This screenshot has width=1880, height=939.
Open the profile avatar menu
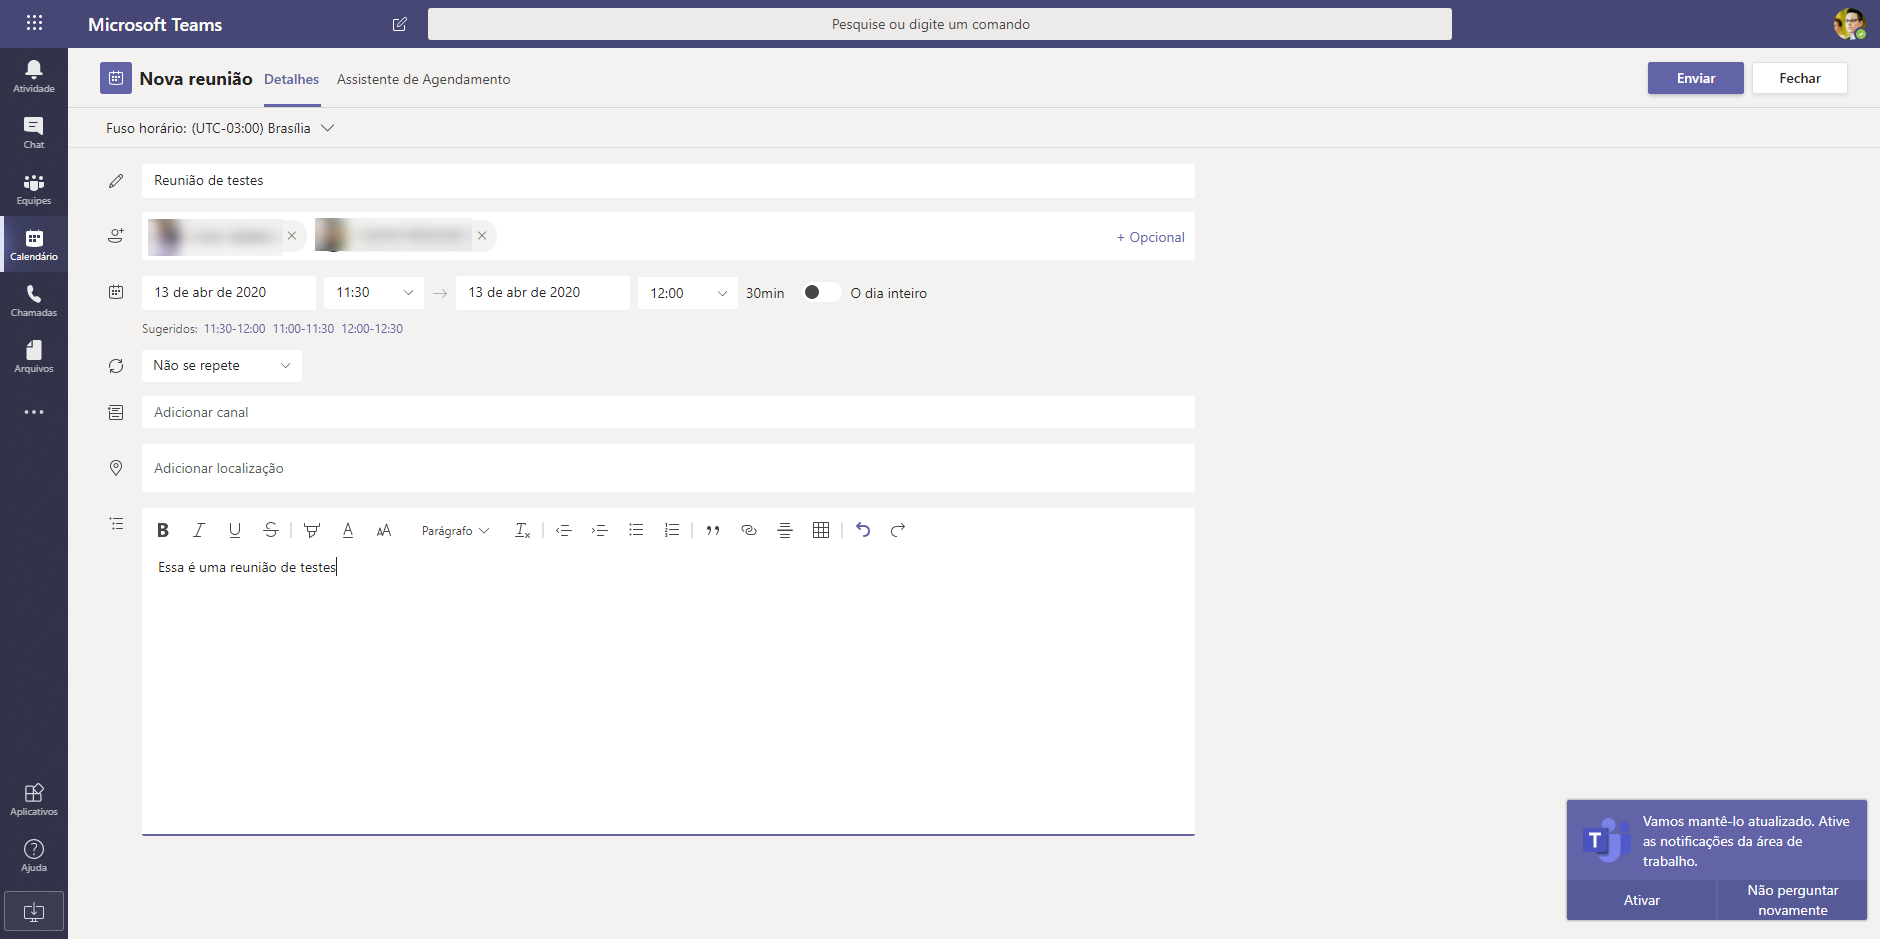(1849, 24)
